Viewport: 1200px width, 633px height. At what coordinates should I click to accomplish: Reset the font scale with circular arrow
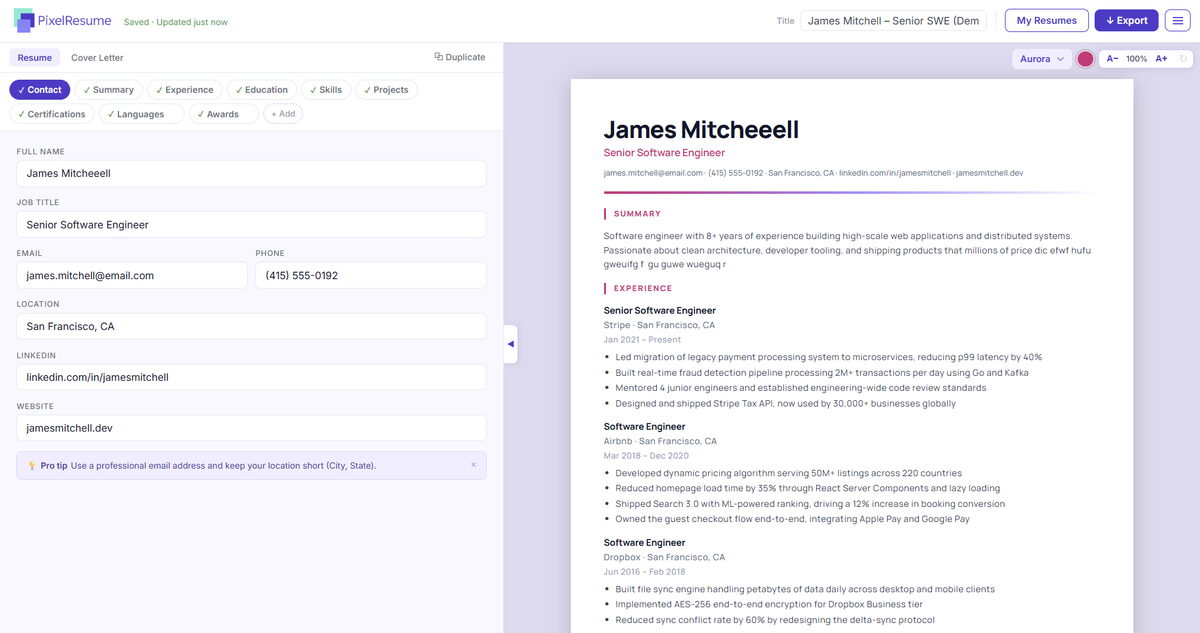[1183, 59]
